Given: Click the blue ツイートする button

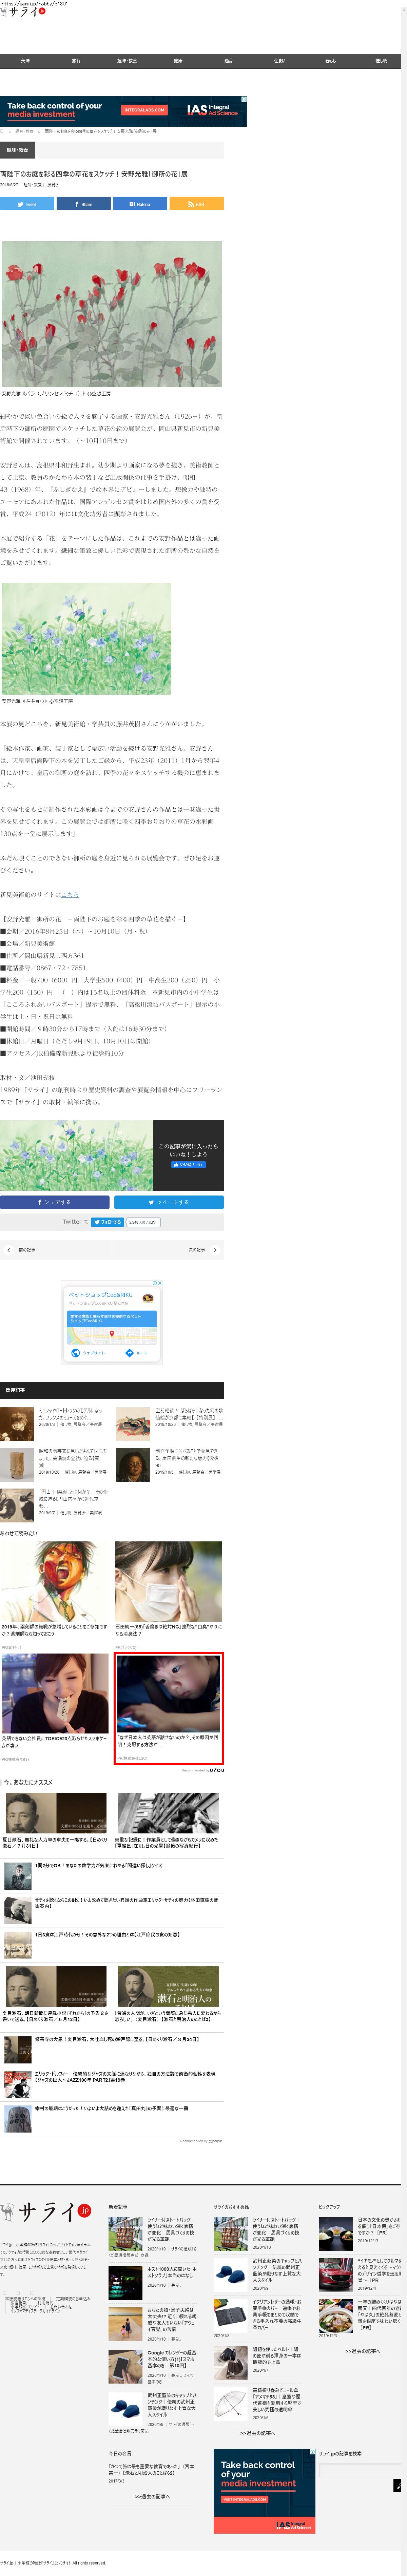Looking at the screenshot, I should pos(168,1202).
